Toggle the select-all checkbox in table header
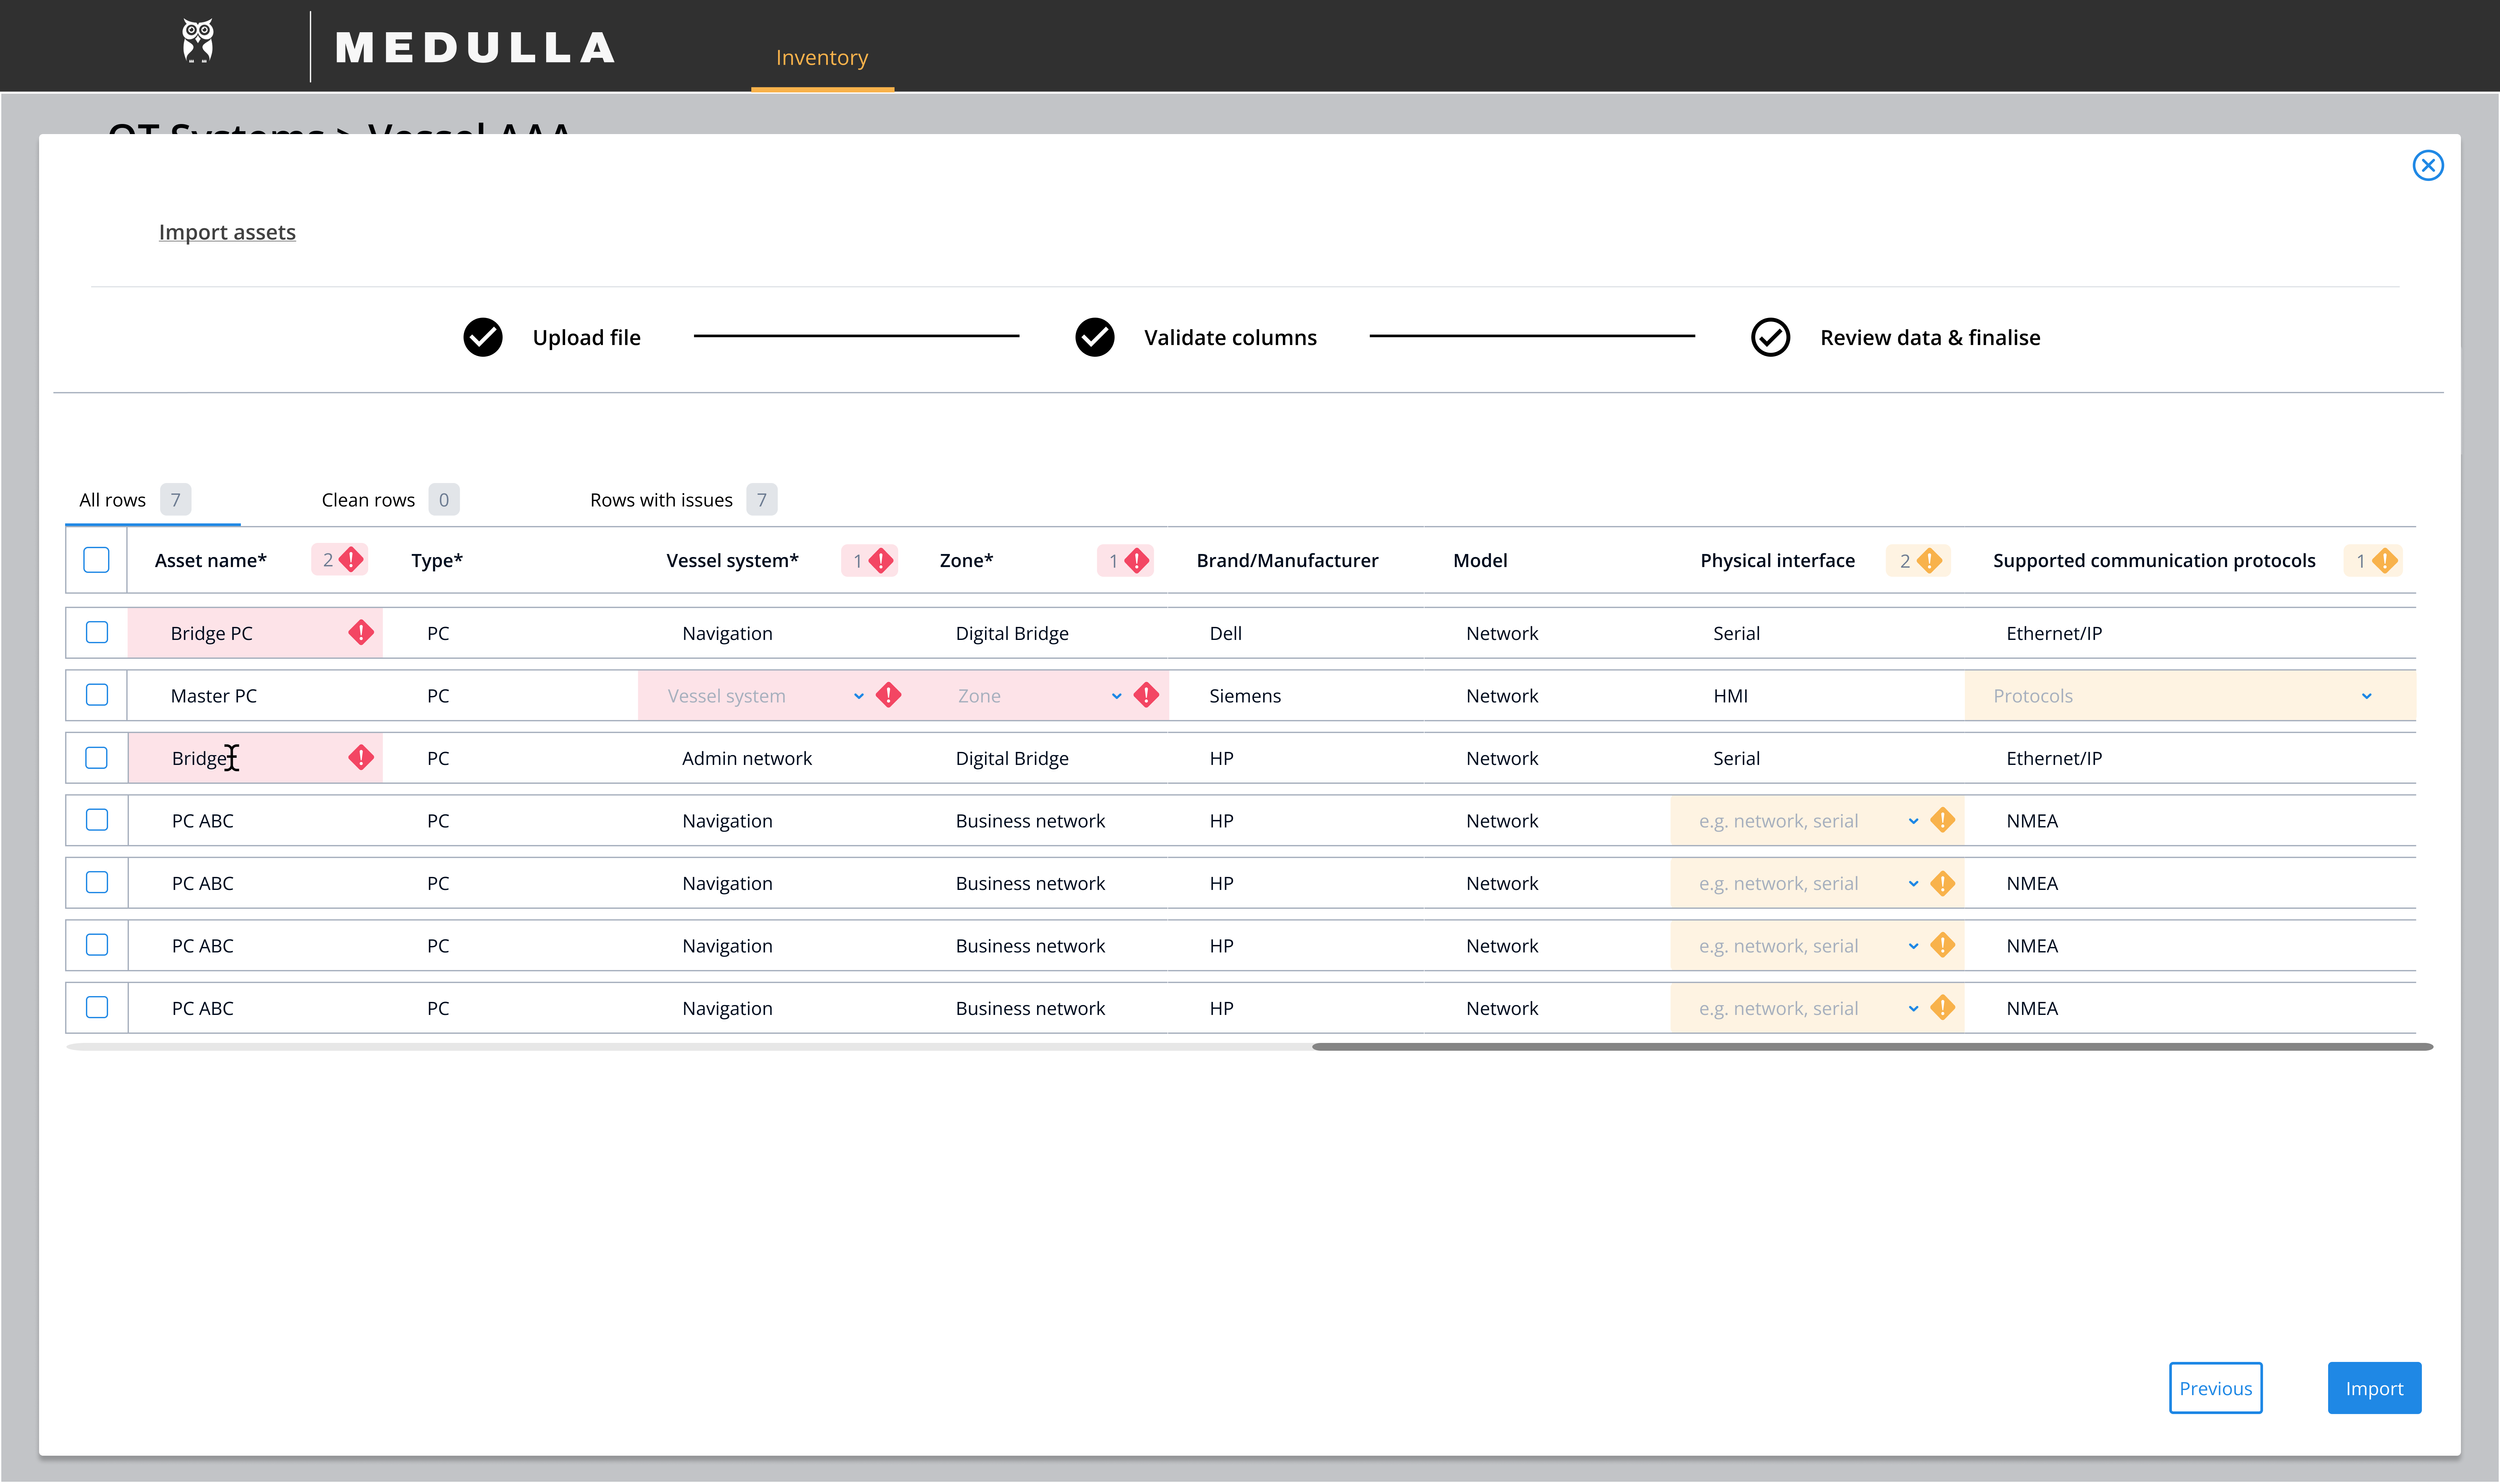The width and height of the screenshot is (2500, 1483). tap(96, 560)
